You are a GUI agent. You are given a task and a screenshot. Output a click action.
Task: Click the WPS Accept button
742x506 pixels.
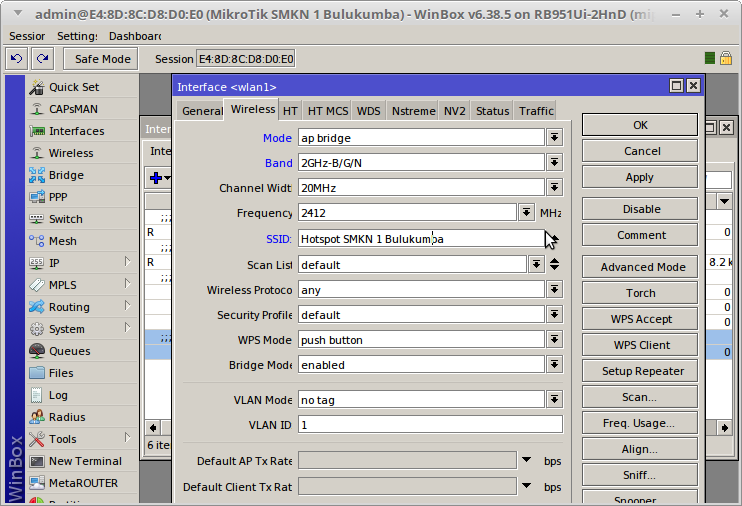(x=640, y=319)
